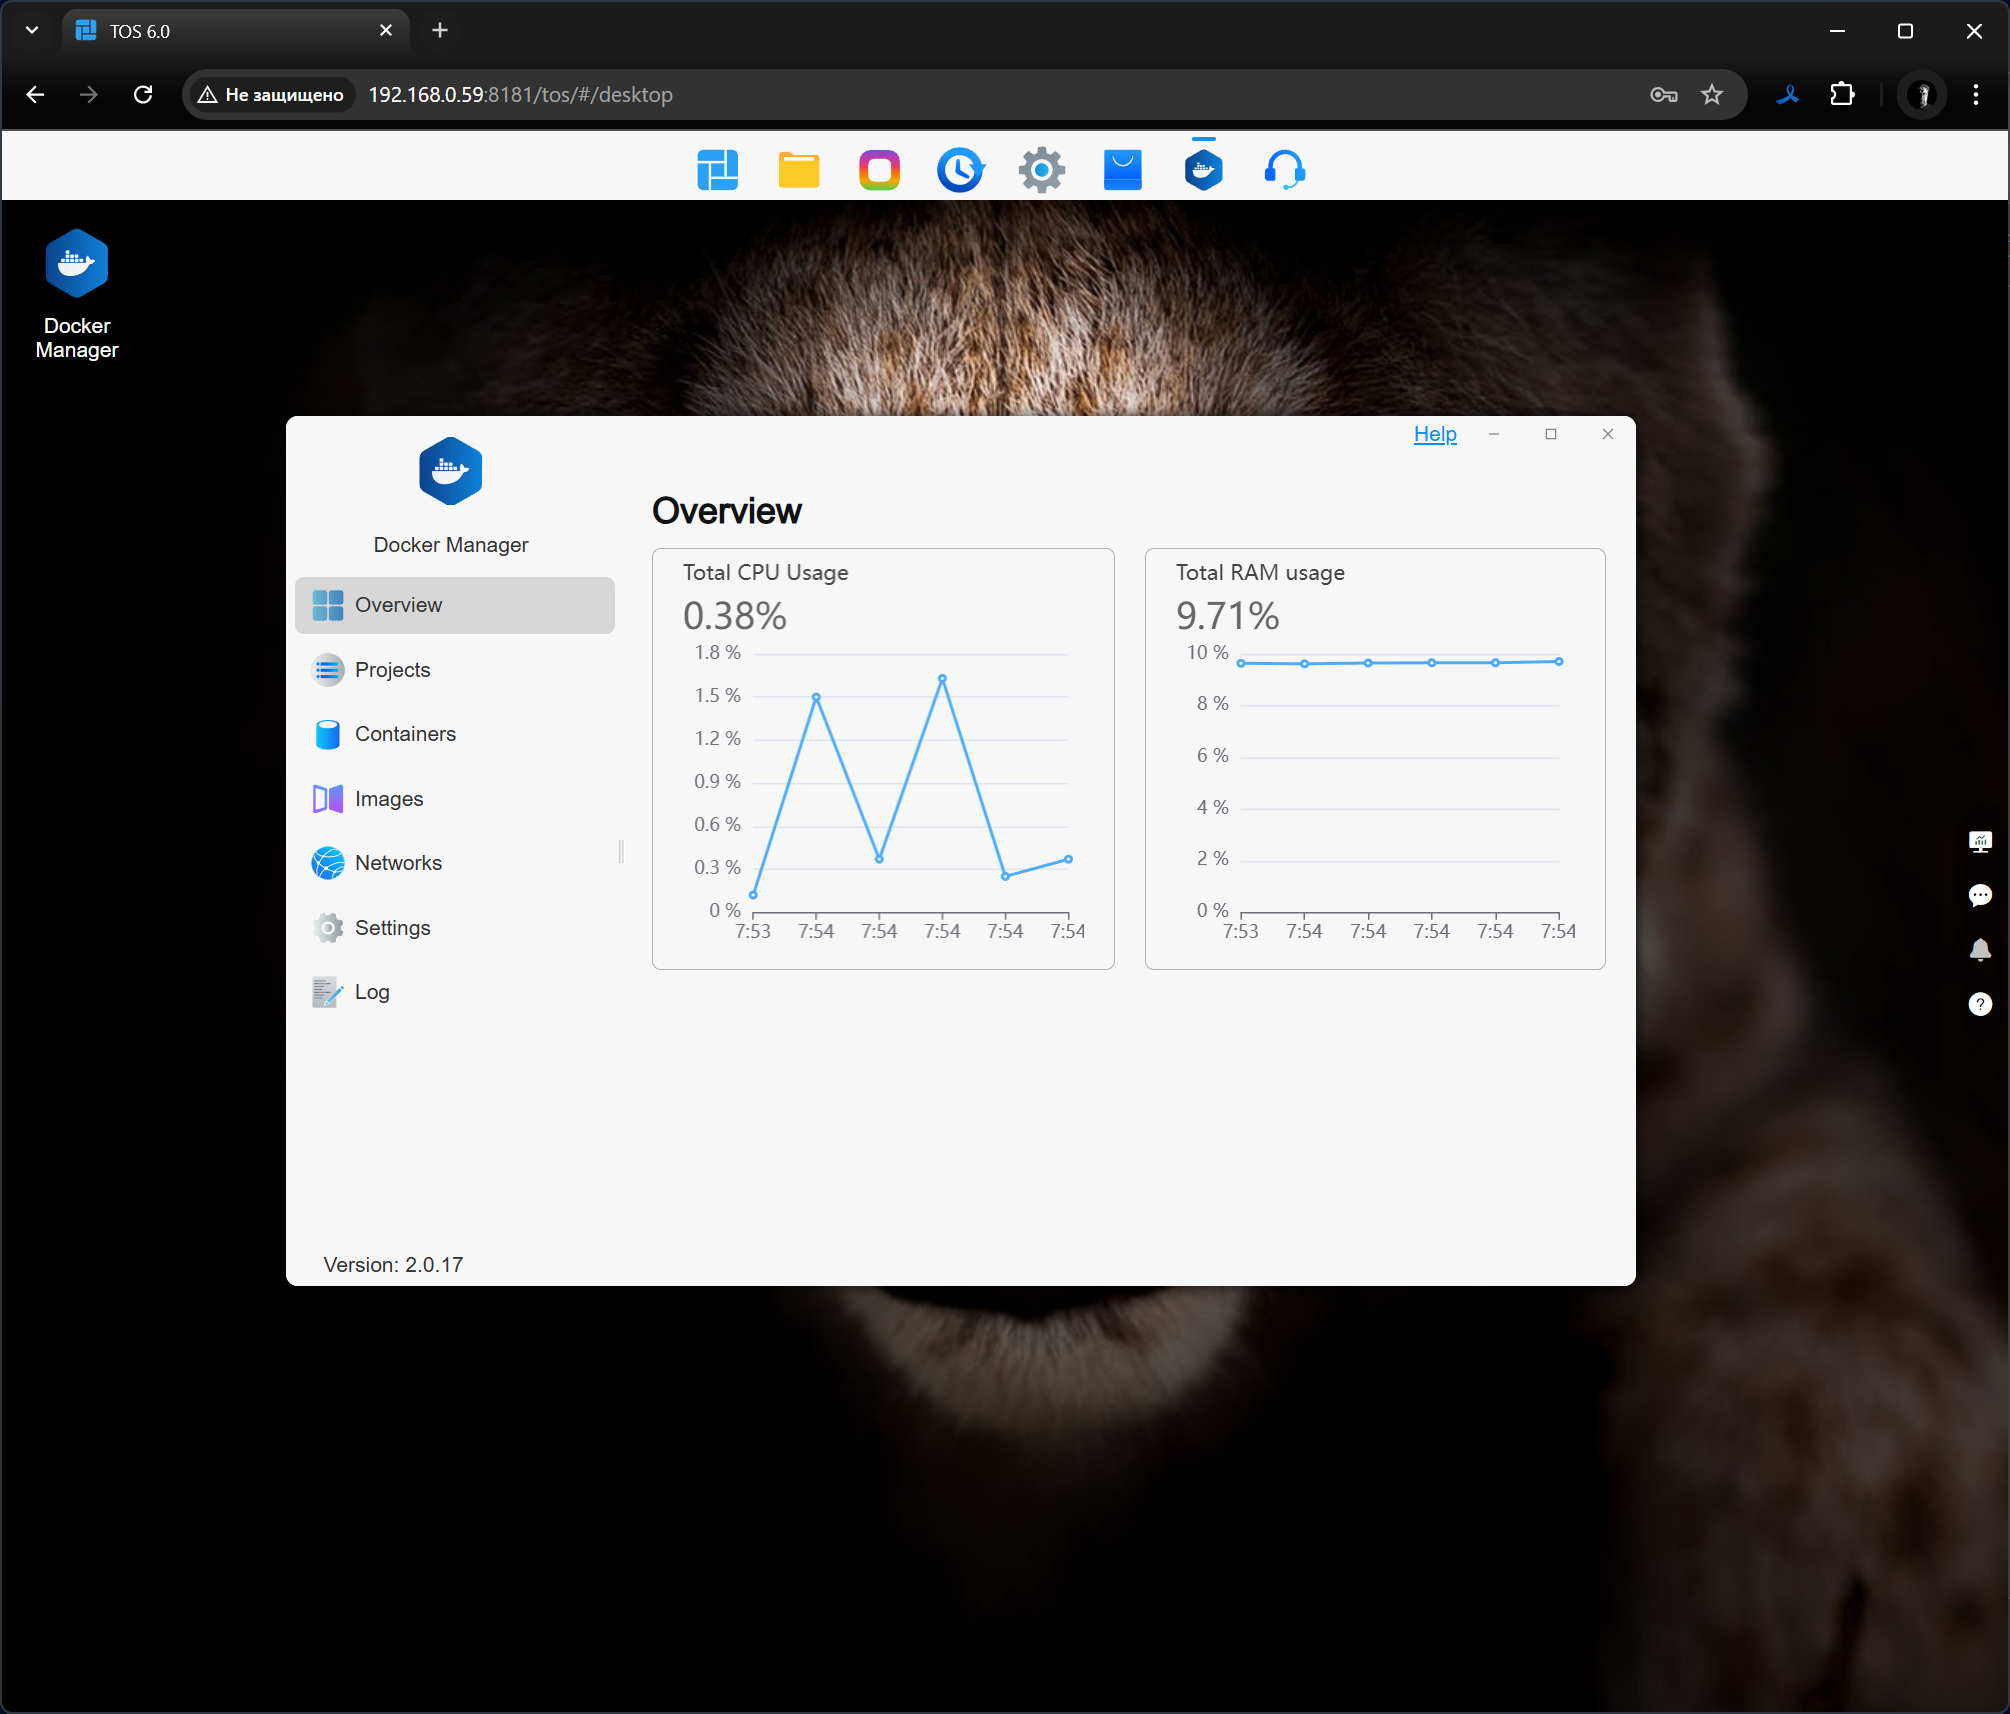Open Control Panel gear icon in dock

tap(1041, 170)
